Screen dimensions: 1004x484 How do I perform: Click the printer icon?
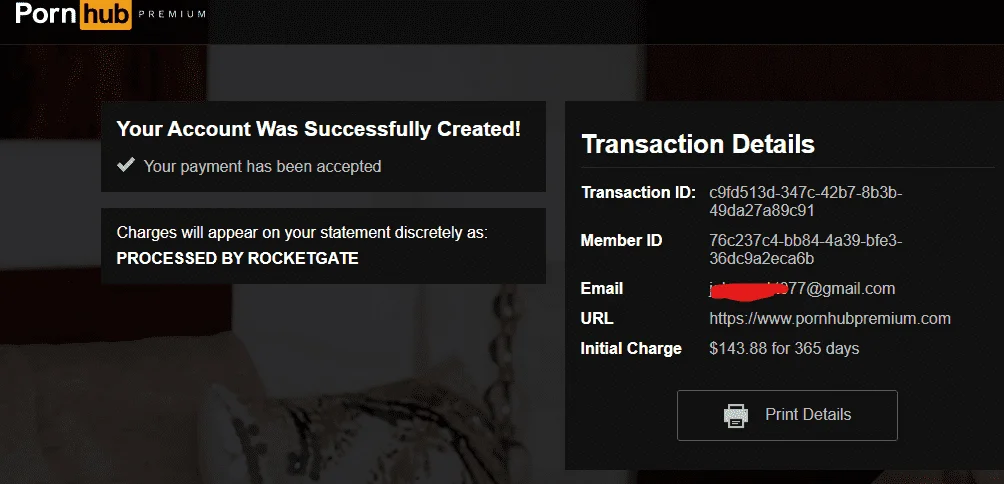[736, 415]
